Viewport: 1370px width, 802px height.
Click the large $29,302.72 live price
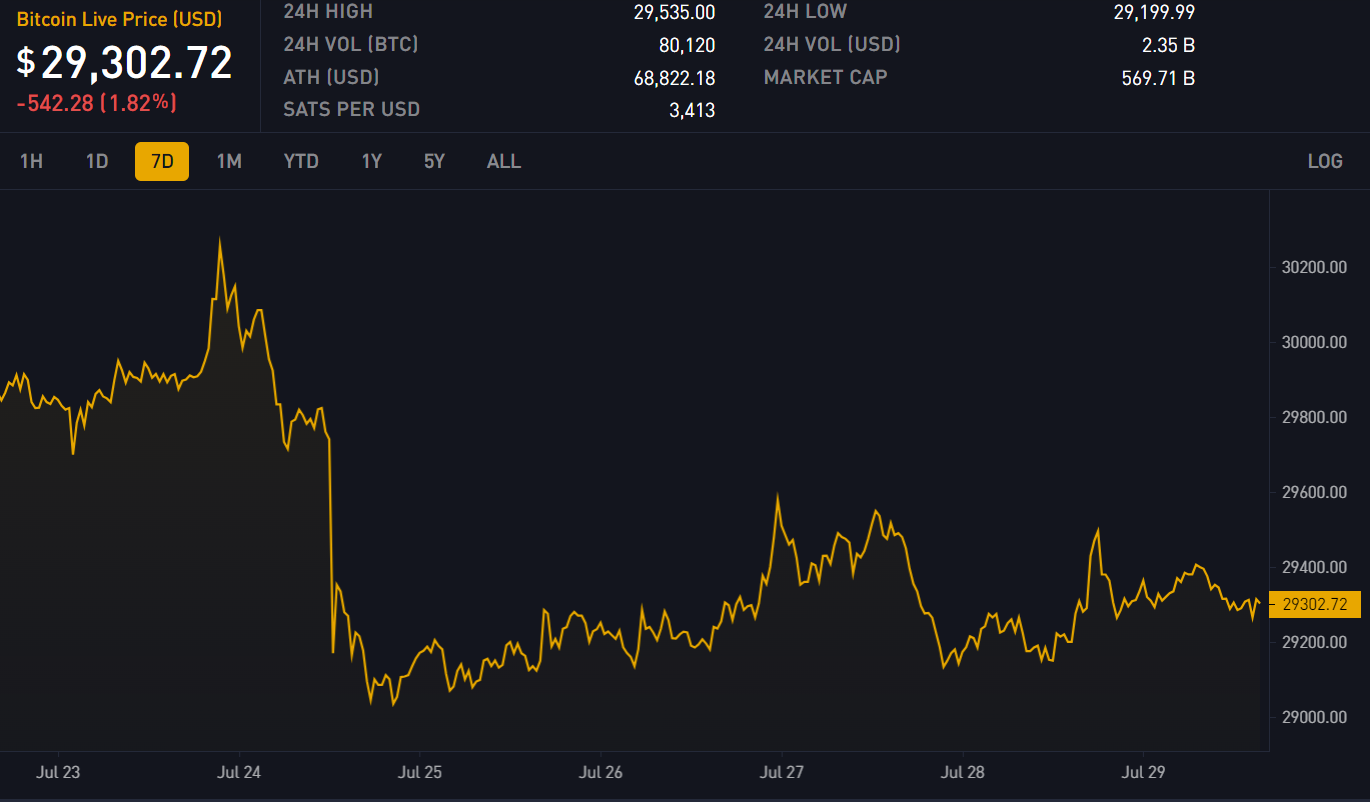(x=125, y=63)
